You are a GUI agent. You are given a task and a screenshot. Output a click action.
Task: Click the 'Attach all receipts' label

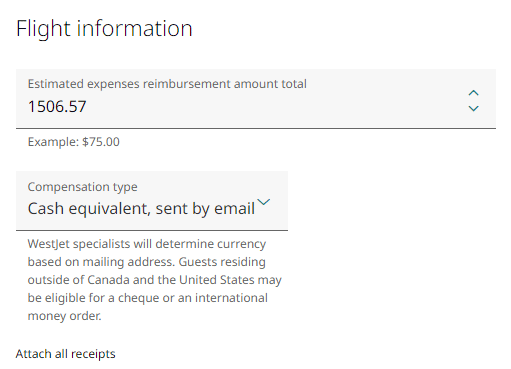pos(65,354)
